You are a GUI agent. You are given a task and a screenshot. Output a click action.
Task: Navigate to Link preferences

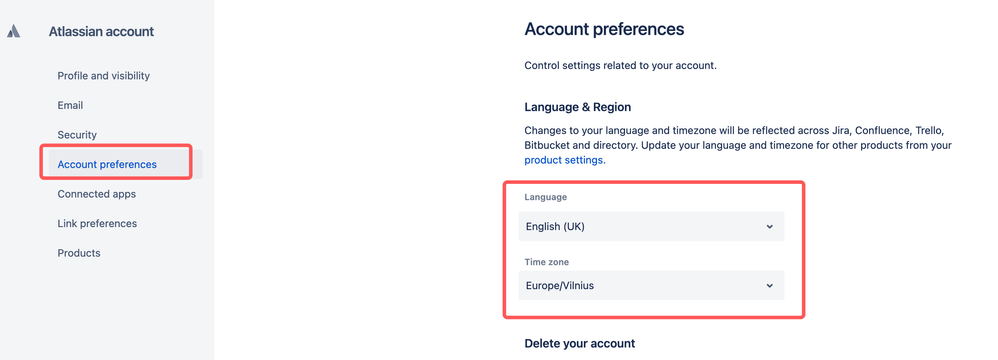click(97, 223)
